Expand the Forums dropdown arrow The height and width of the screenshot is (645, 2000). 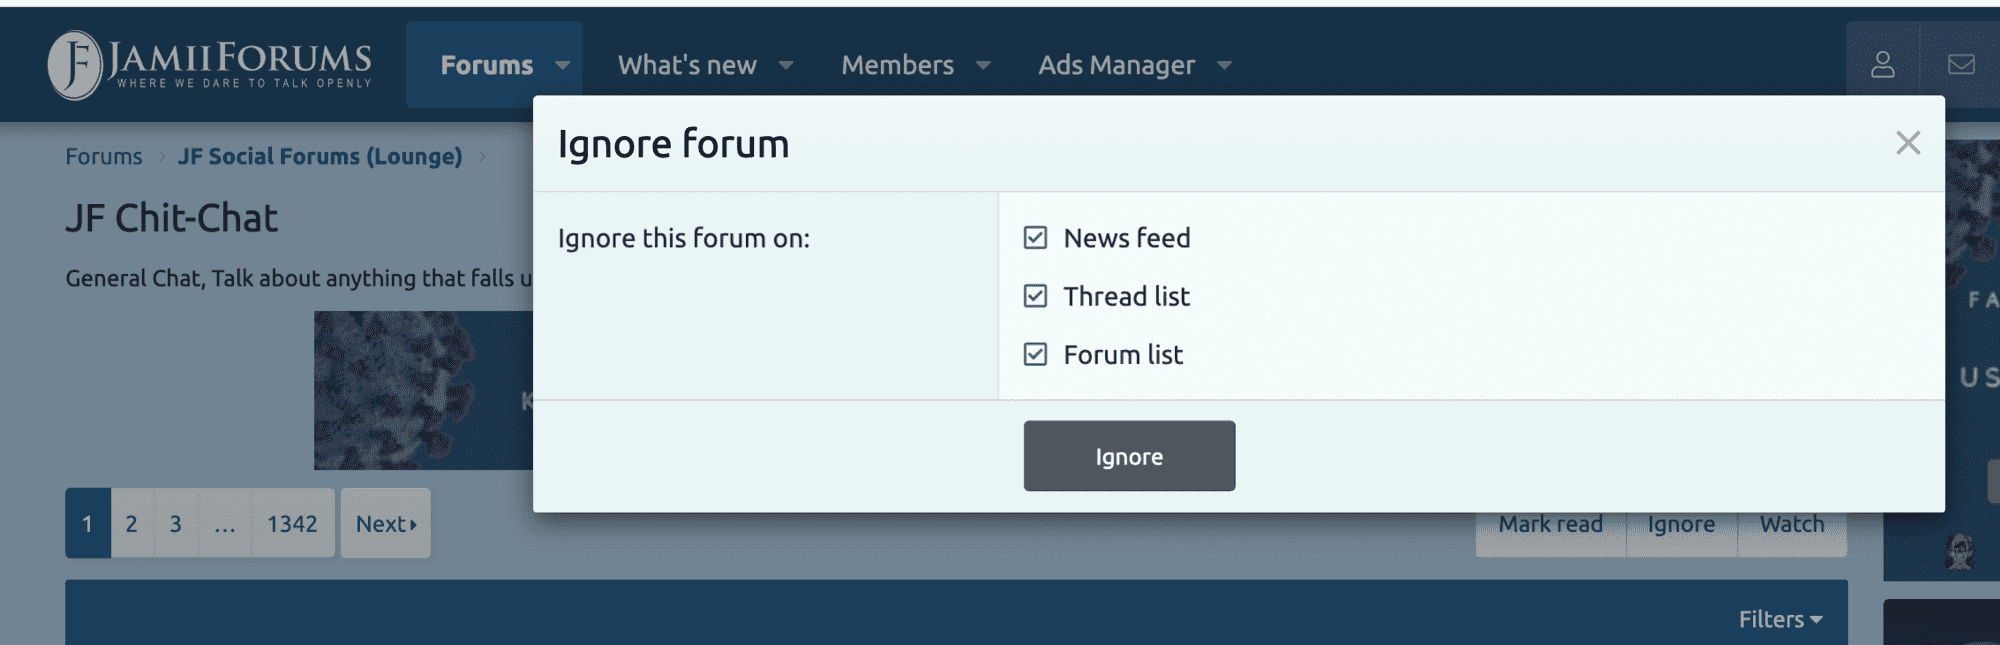(563, 65)
